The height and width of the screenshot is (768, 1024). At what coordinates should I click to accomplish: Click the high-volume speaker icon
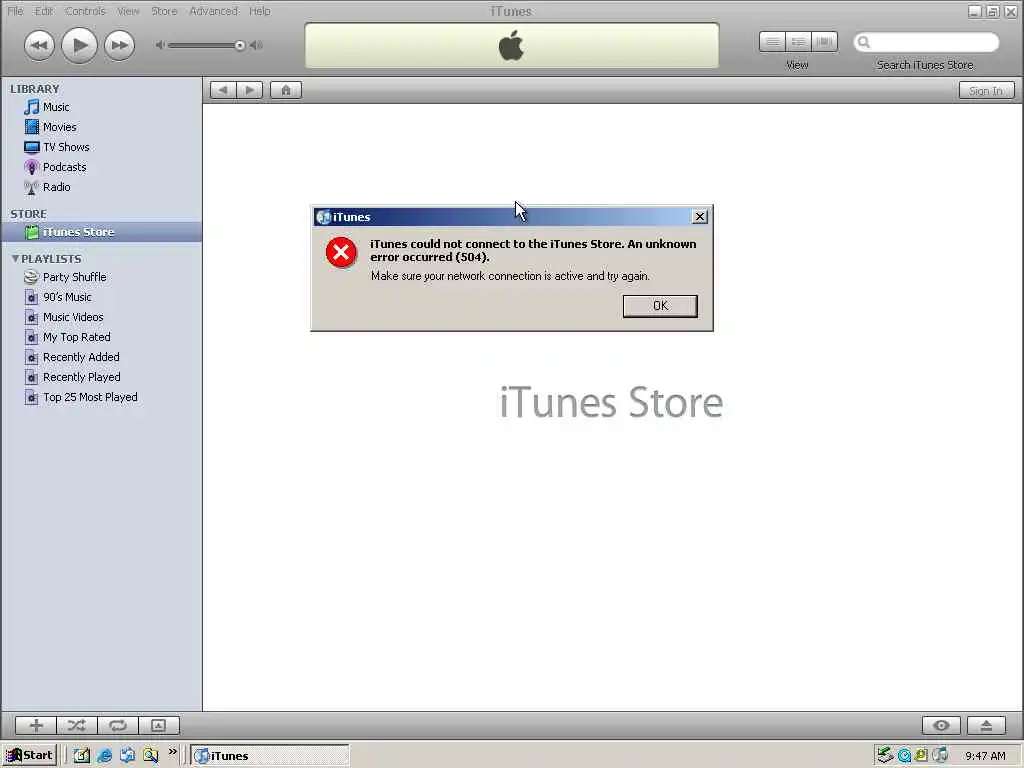[x=257, y=45]
